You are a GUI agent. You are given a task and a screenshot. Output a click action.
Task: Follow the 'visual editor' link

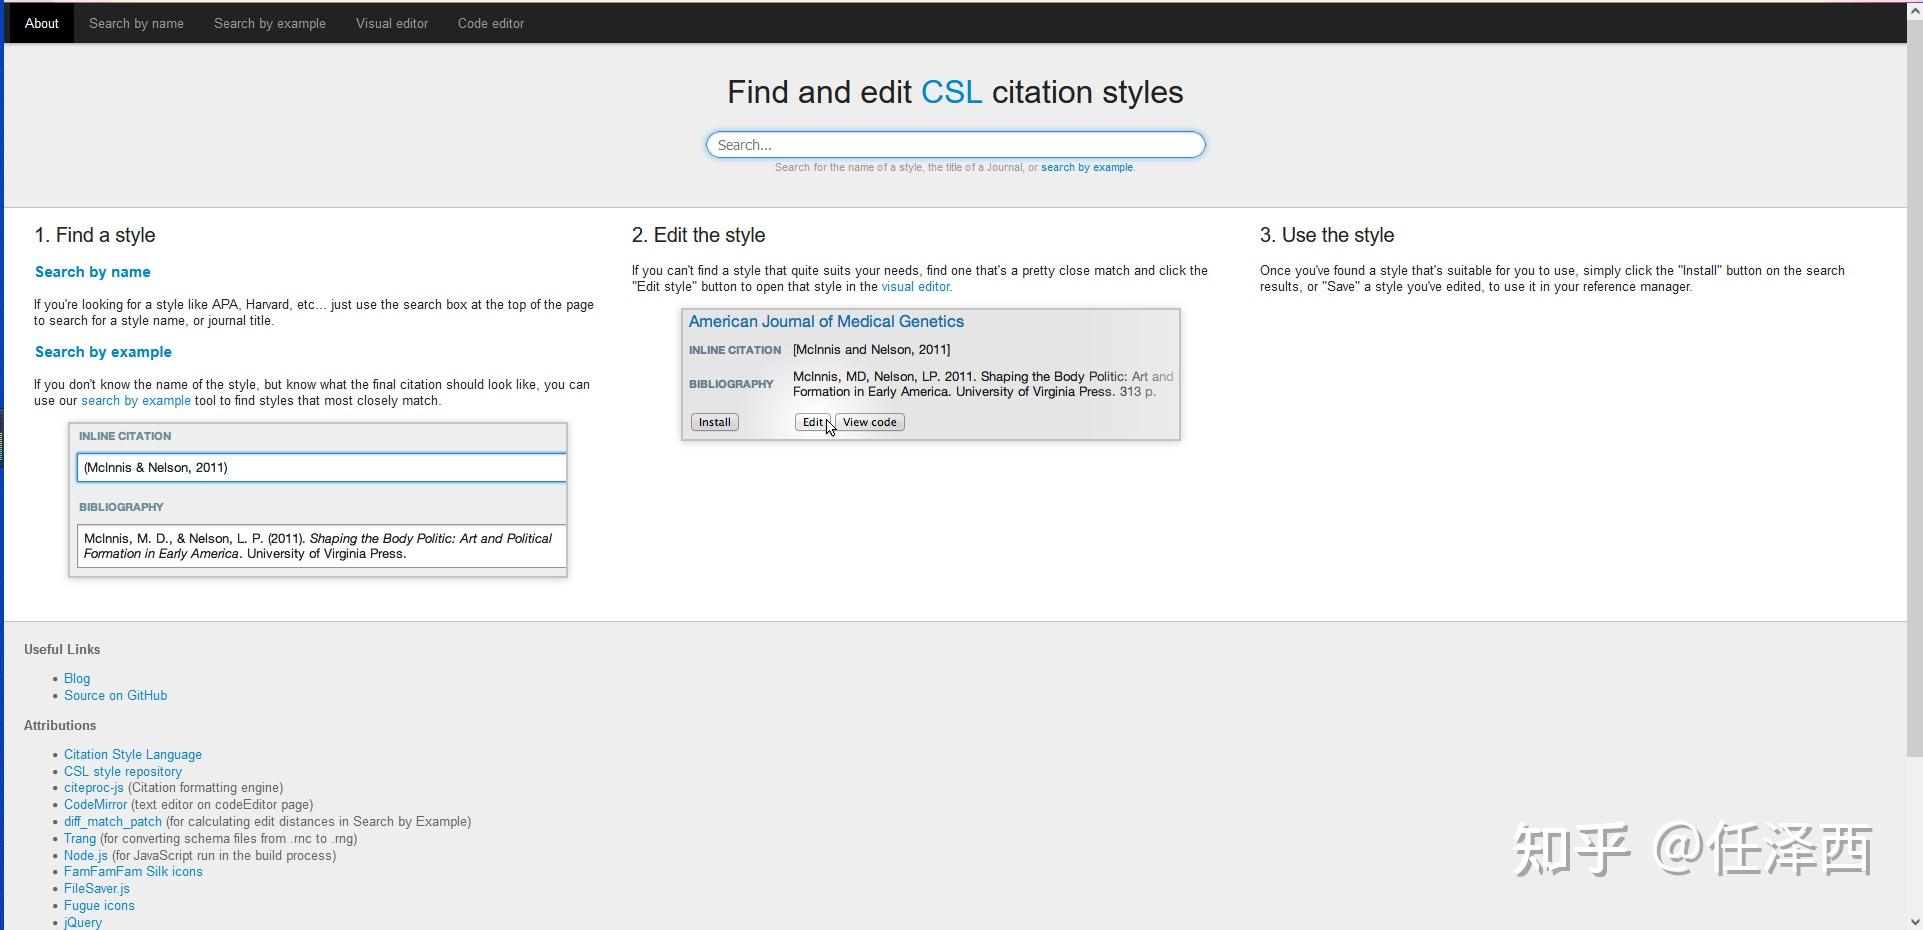coord(916,287)
